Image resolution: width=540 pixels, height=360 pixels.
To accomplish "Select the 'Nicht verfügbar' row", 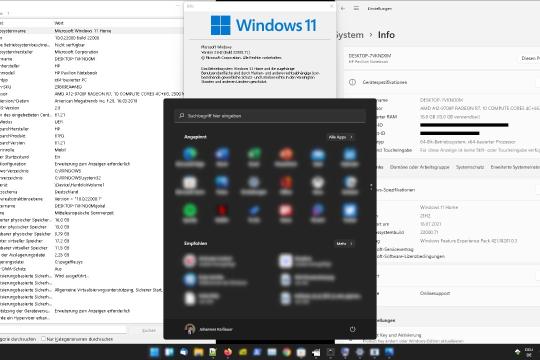I will (x=70, y=45).
